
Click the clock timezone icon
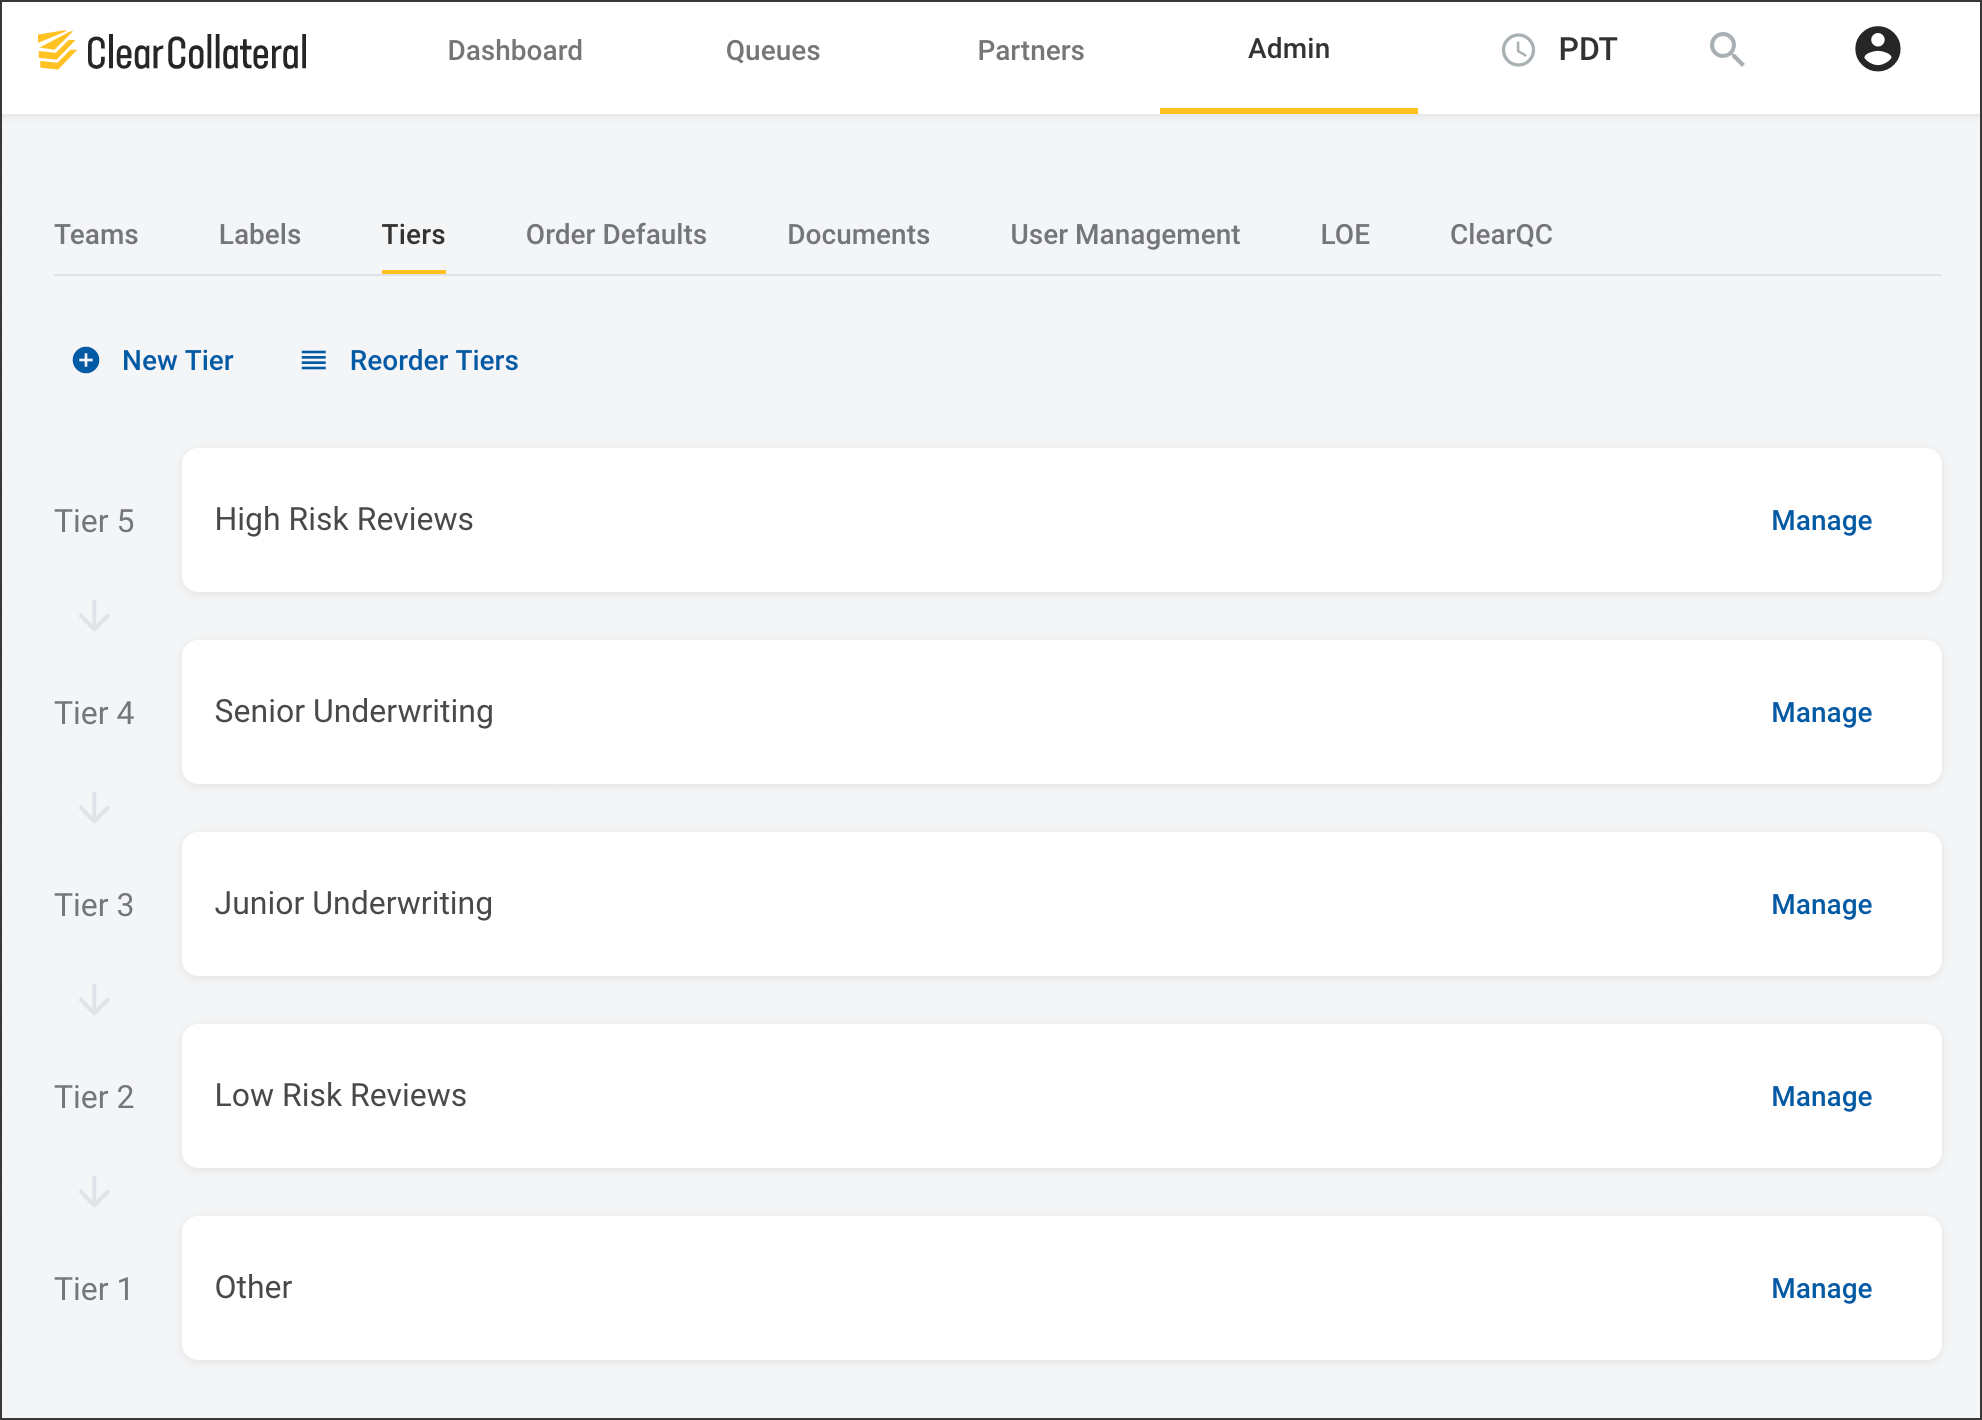point(1518,50)
